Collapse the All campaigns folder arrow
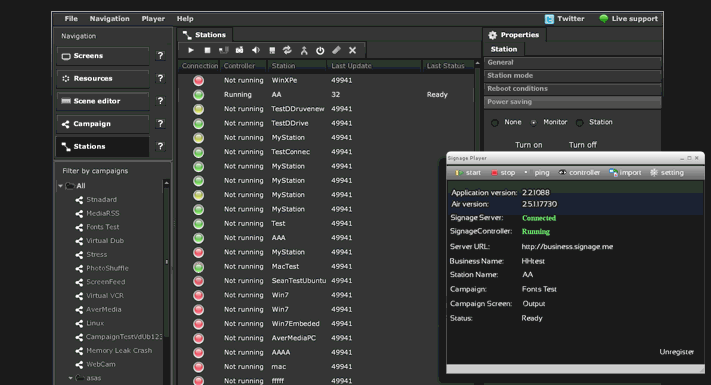Image resolution: width=711 pixels, height=385 pixels. pos(60,186)
